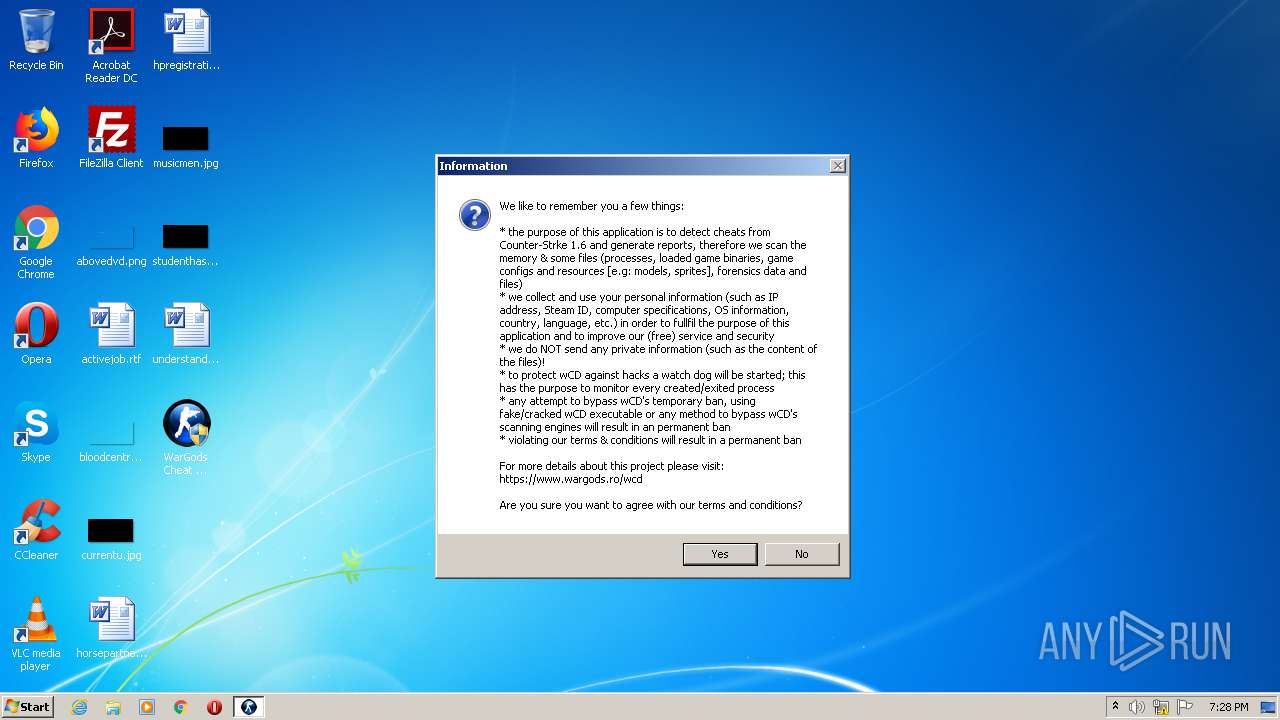Open the media player taskbar icon

point(147,707)
